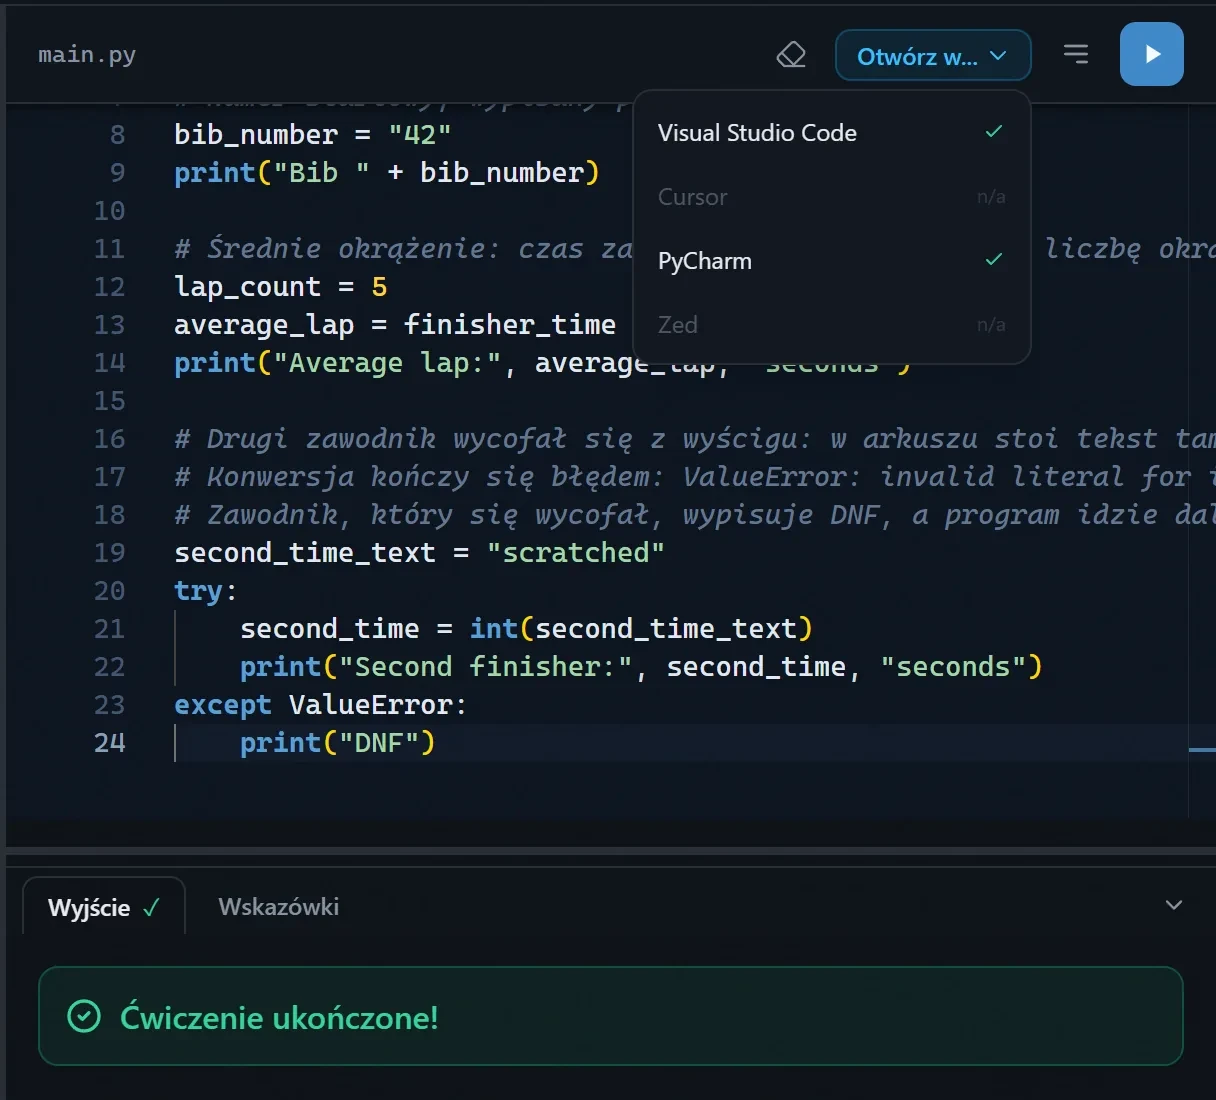Click the 'lap_count = 5' line

[280, 287]
